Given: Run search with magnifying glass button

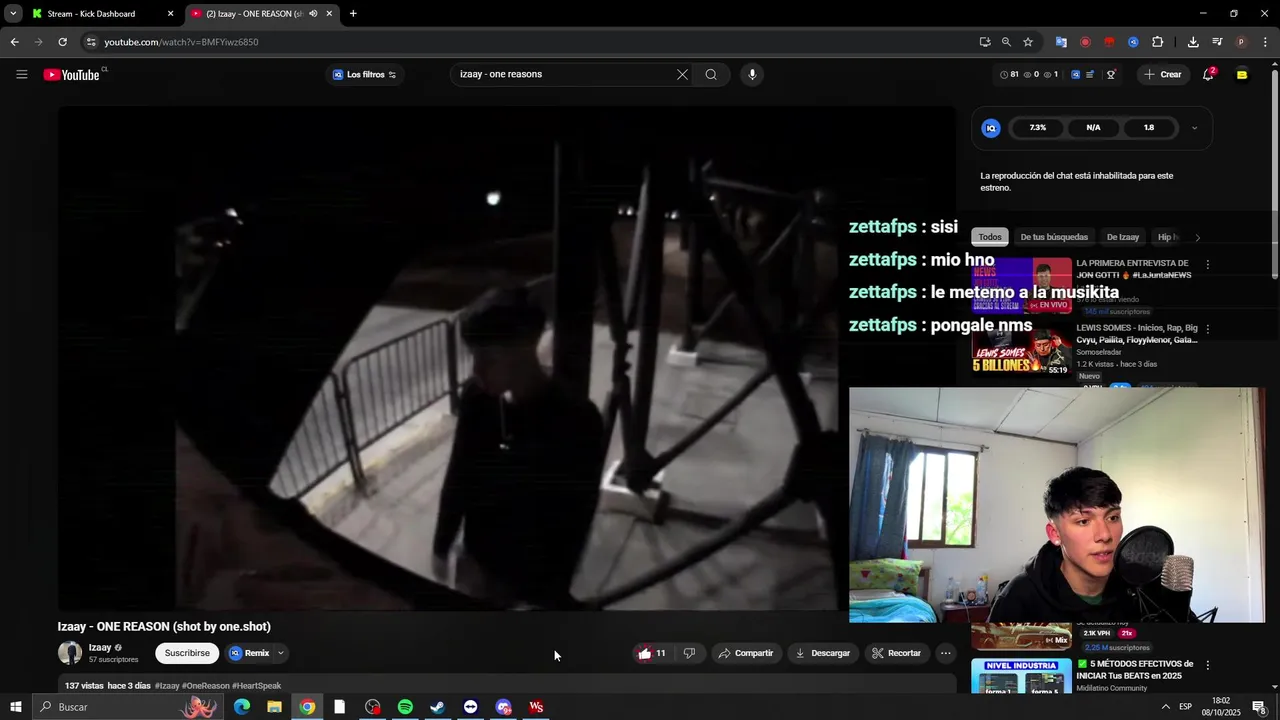Looking at the screenshot, I should (711, 74).
